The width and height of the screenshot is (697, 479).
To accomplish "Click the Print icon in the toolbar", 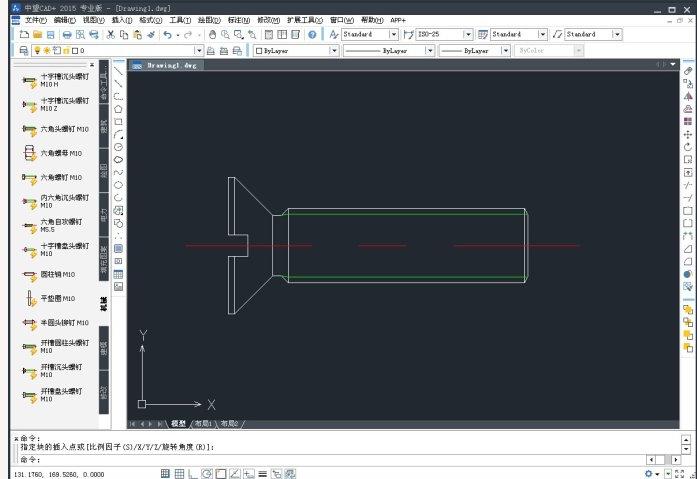I will [x=67, y=34].
